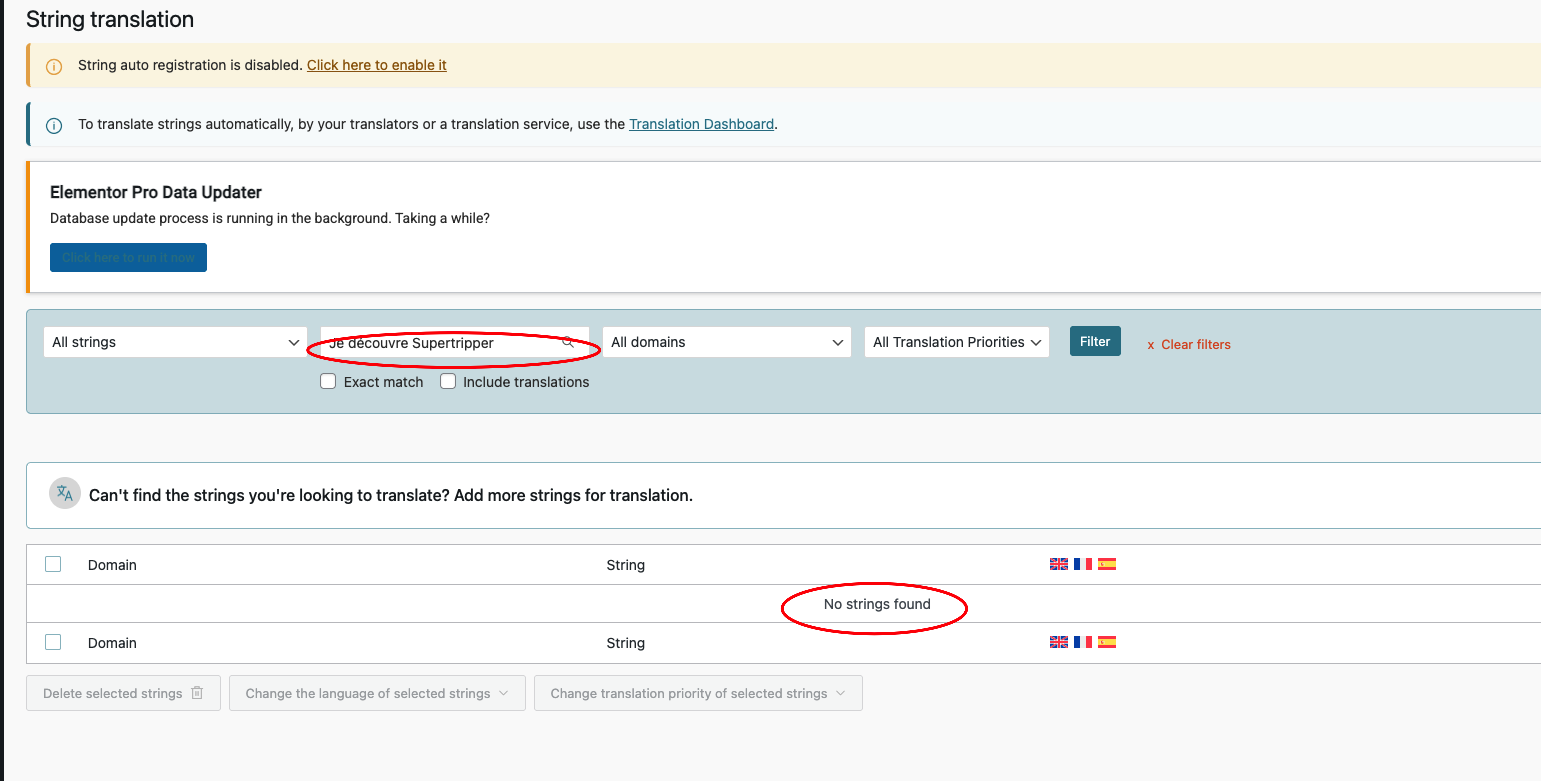Screen dimensions: 1541x781
Task: Enable the Exact match checkbox
Action: (328, 381)
